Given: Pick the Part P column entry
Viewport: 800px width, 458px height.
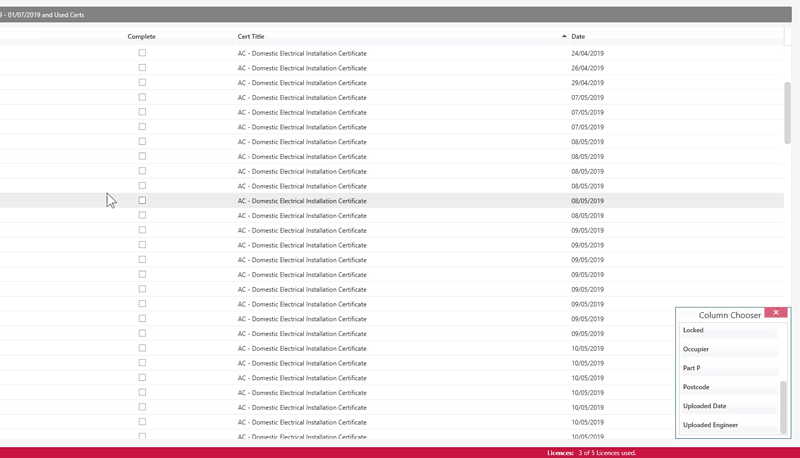Looking at the screenshot, I should pos(692,368).
